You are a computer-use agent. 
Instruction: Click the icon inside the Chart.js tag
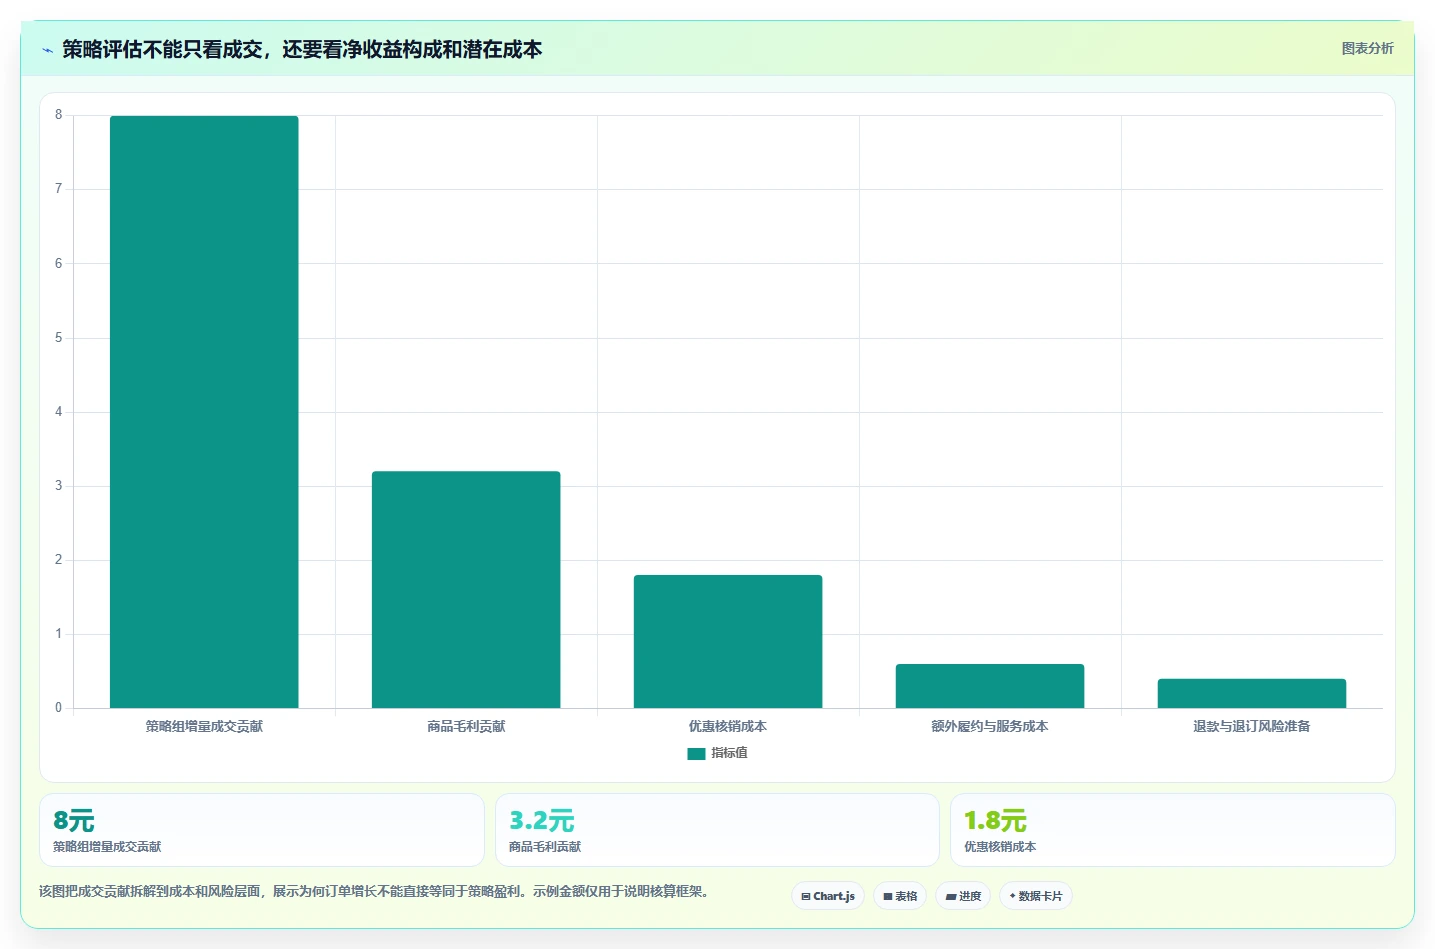(806, 897)
